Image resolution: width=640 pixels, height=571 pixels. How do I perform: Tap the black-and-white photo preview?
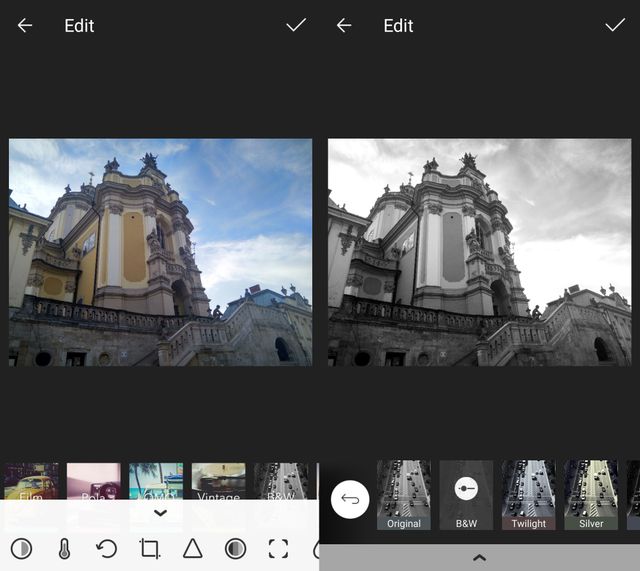(x=480, y=252)
